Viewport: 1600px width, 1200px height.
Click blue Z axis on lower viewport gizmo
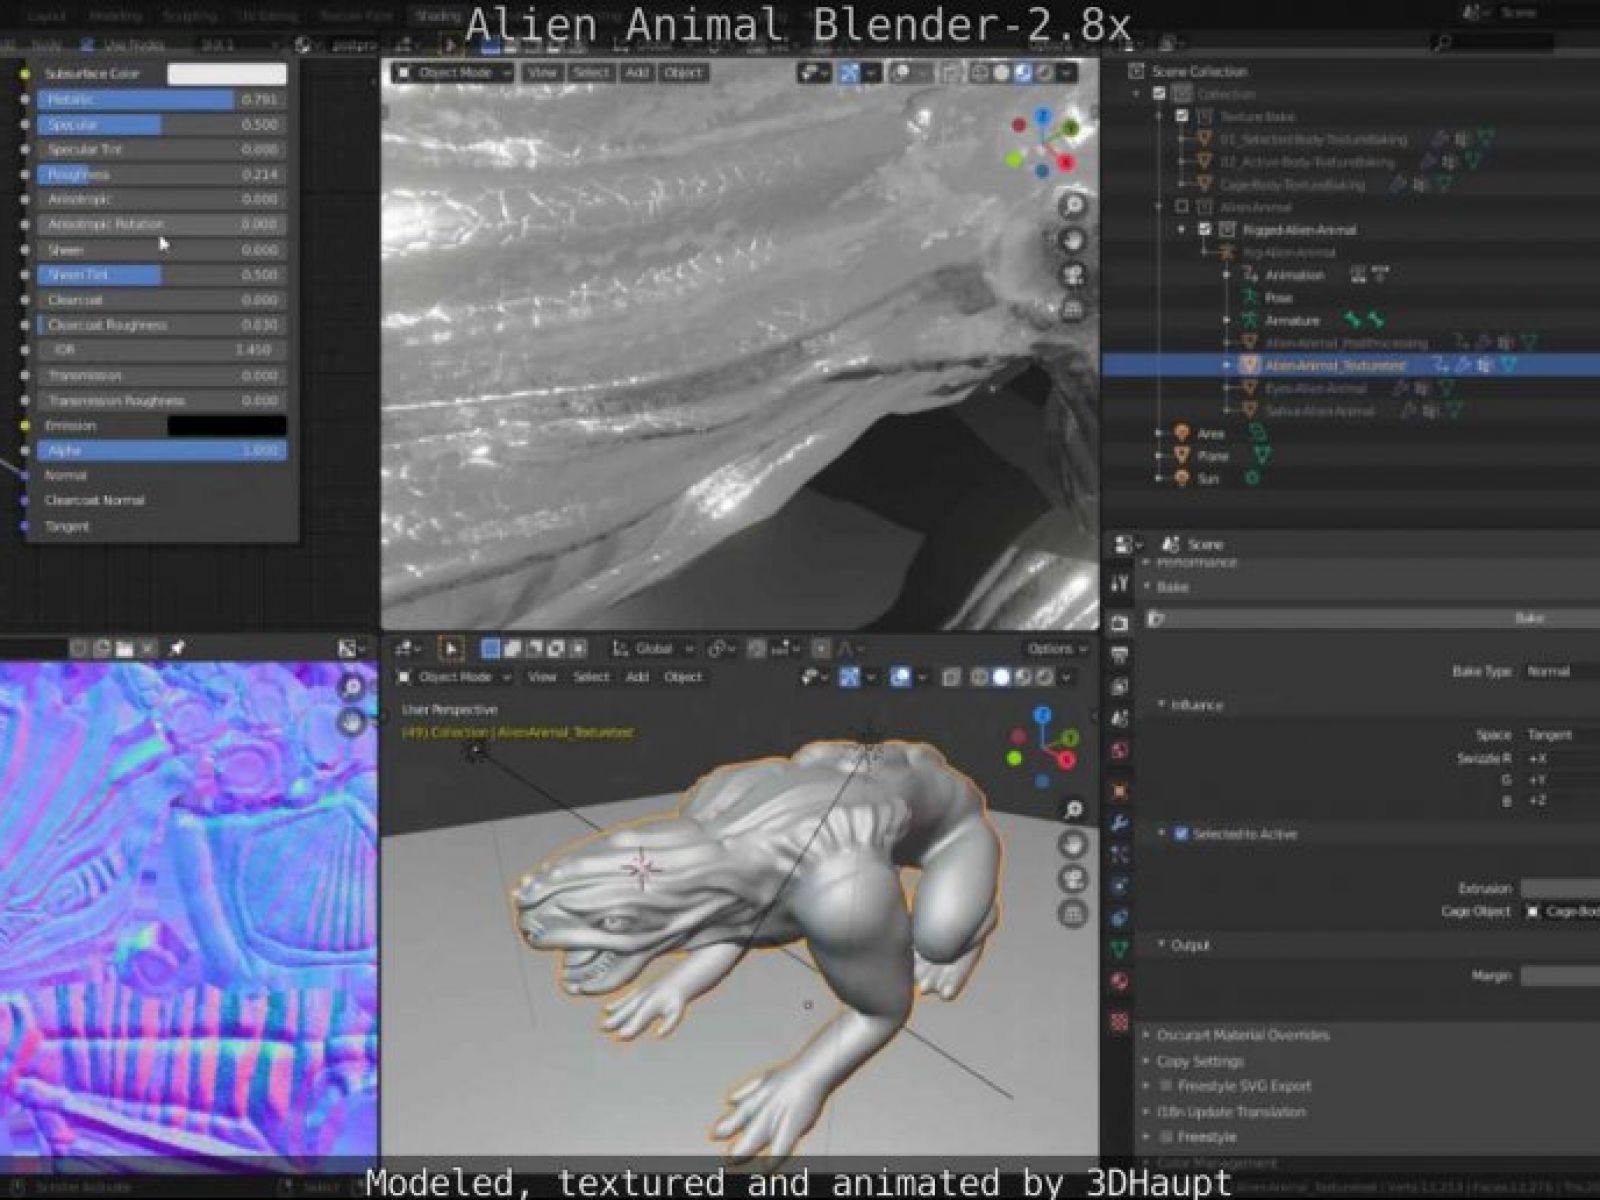click(1043, 715)
